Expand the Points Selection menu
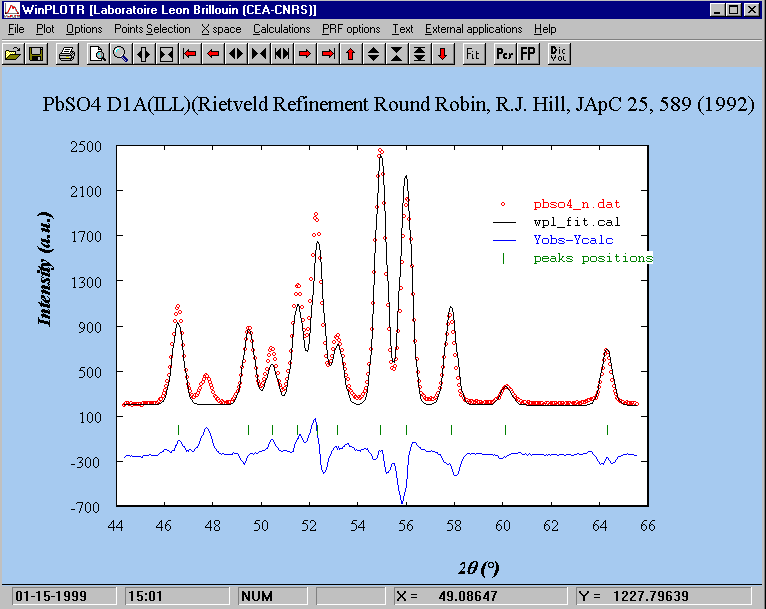This screenshot has width=766, height=609. click(152, 29)
